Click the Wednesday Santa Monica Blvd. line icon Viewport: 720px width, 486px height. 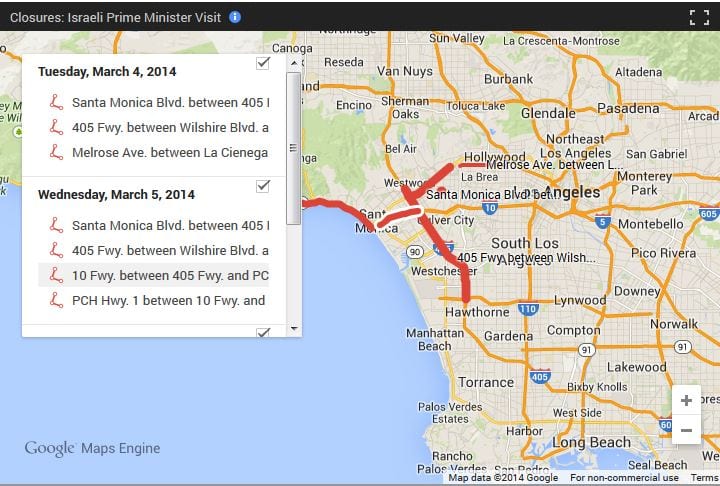56,225
